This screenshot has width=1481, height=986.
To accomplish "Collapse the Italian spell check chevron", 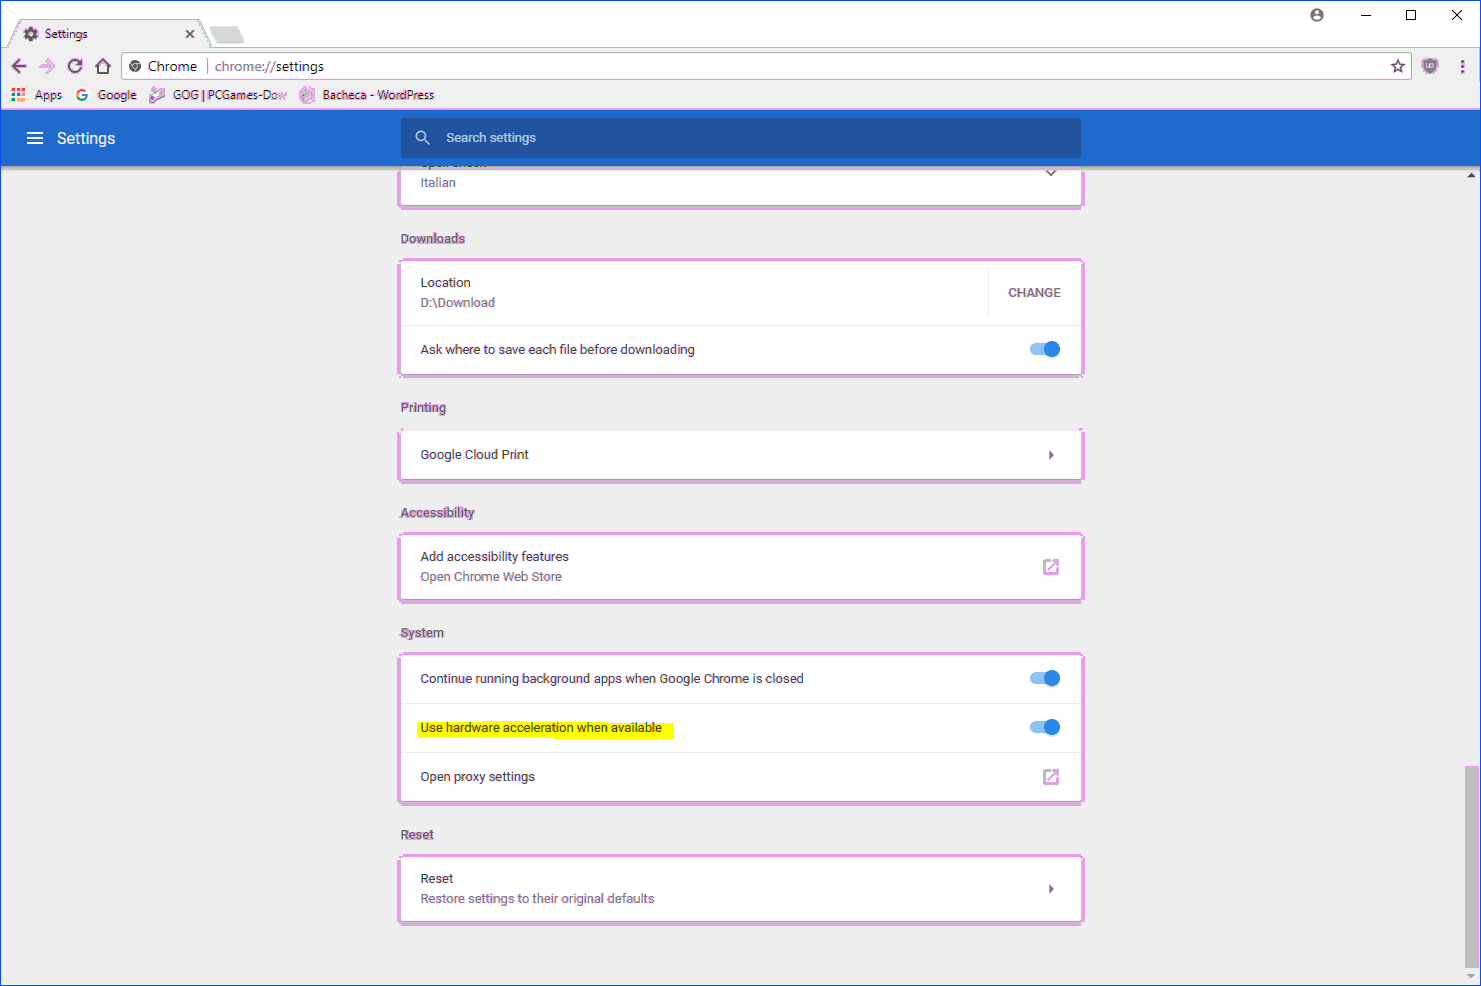I will (x=1050, y=174).
